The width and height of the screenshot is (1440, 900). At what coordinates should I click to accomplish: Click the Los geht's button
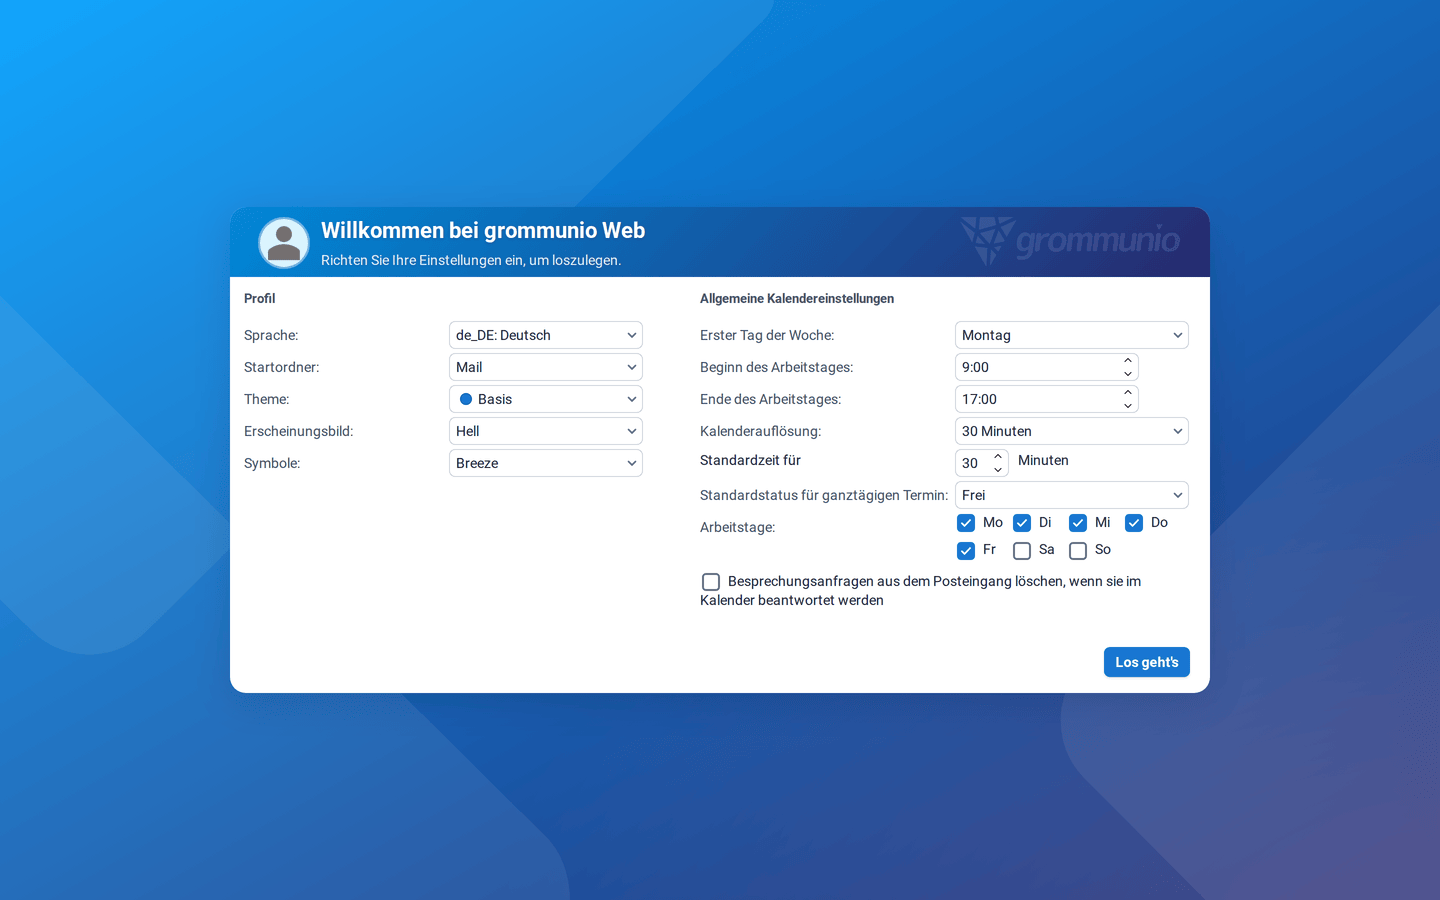(x=1147, y=662)
